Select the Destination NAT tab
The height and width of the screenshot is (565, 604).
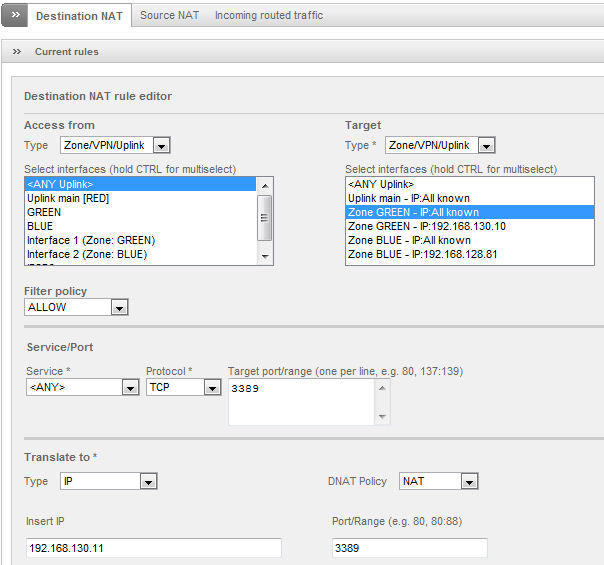[80, 16]
